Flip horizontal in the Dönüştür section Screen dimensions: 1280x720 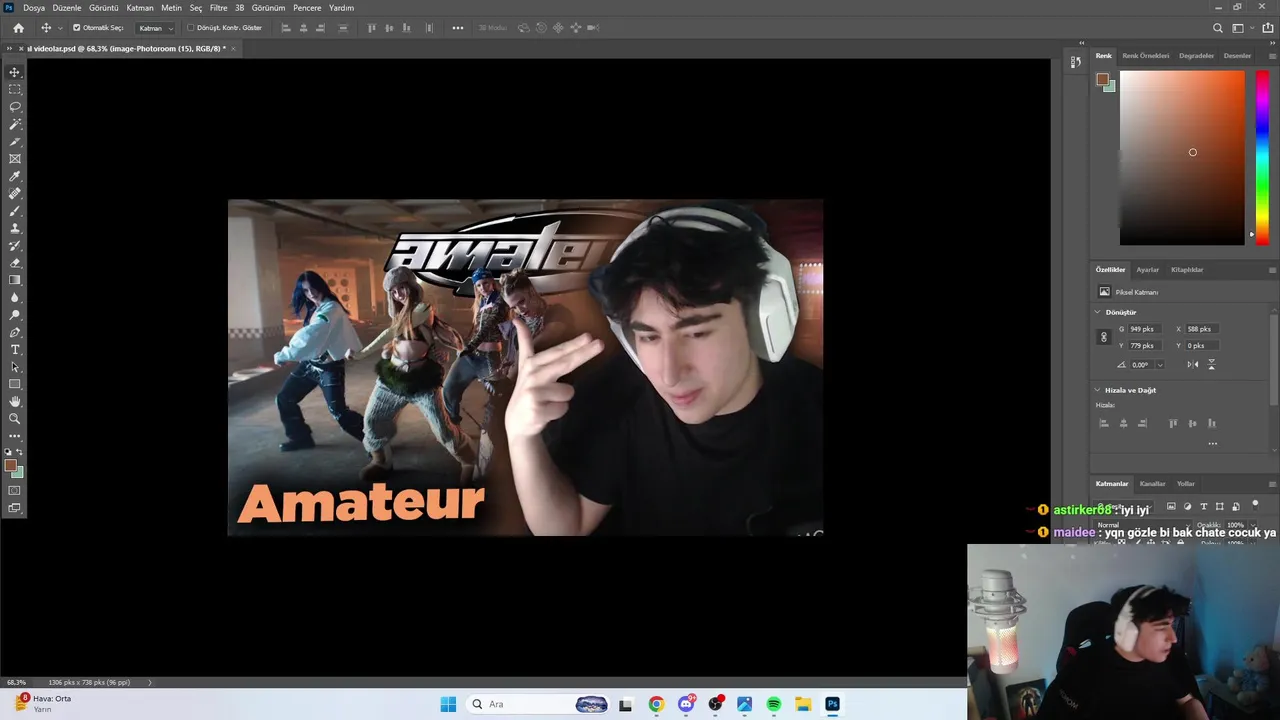1192,364
